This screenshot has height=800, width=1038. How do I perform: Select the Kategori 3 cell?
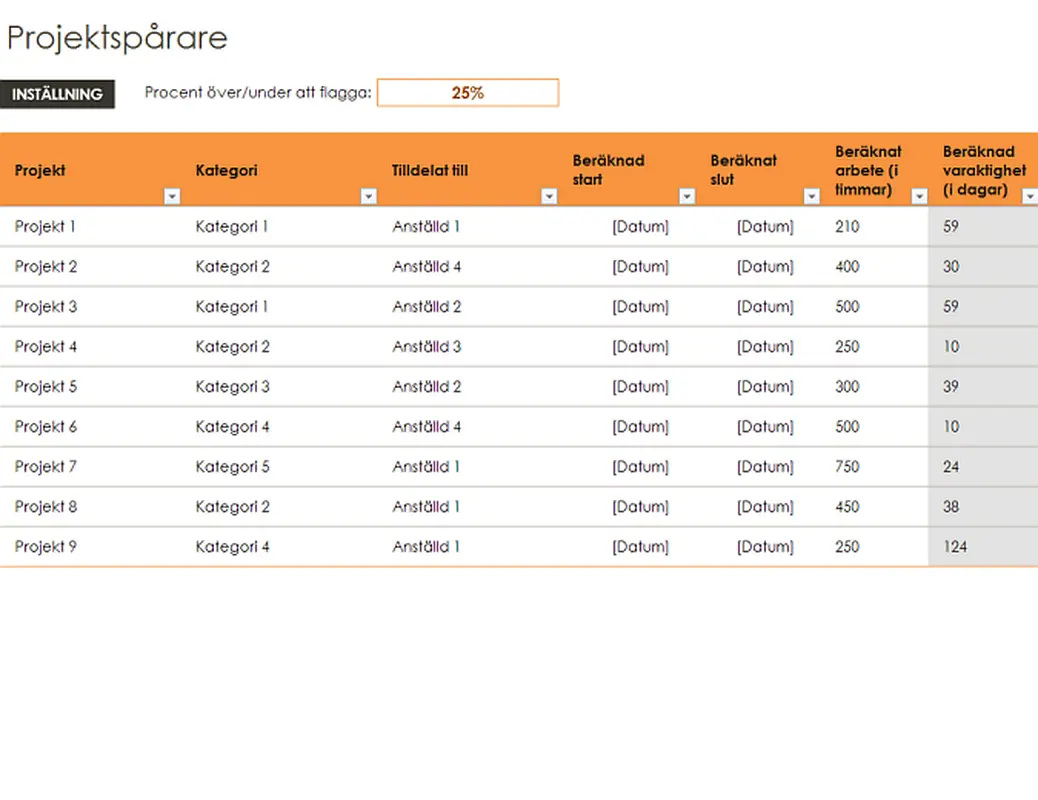232,387
